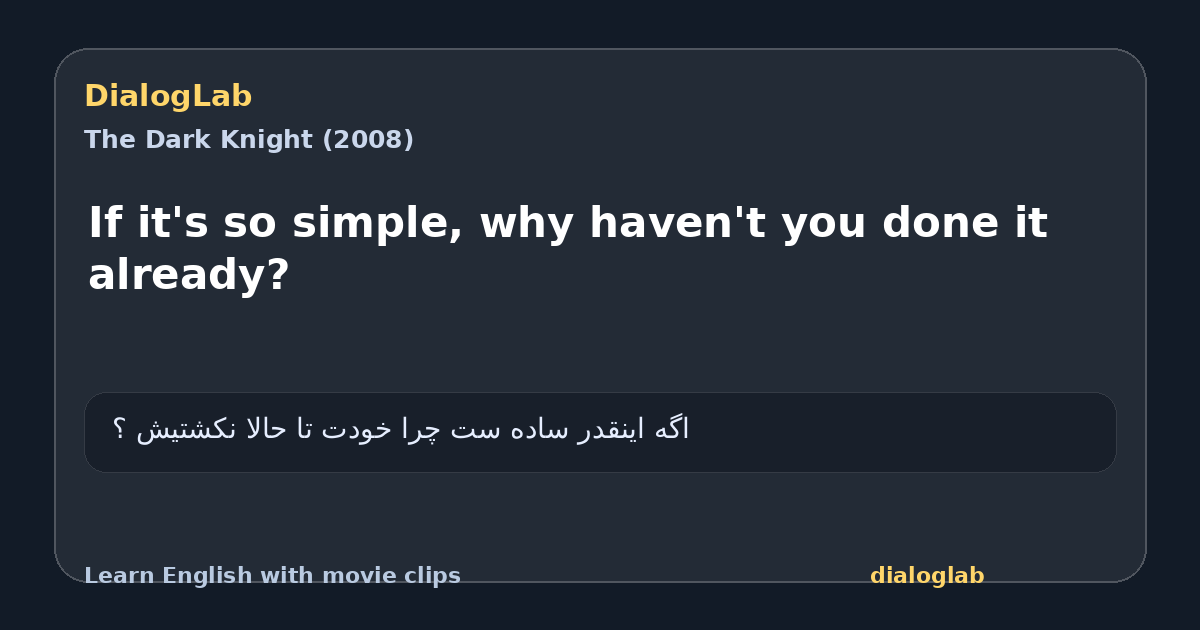Click the year "(2008)" in the subtitle
Screen dimensions: 1200x630
pyautogui.click(x=367, y=140)
